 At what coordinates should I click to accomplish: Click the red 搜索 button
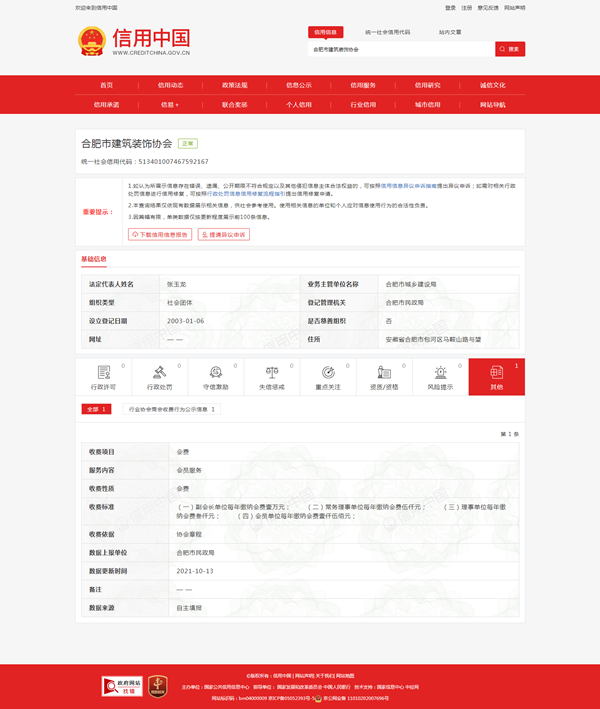pyautogui.click(x=510, y=49)
